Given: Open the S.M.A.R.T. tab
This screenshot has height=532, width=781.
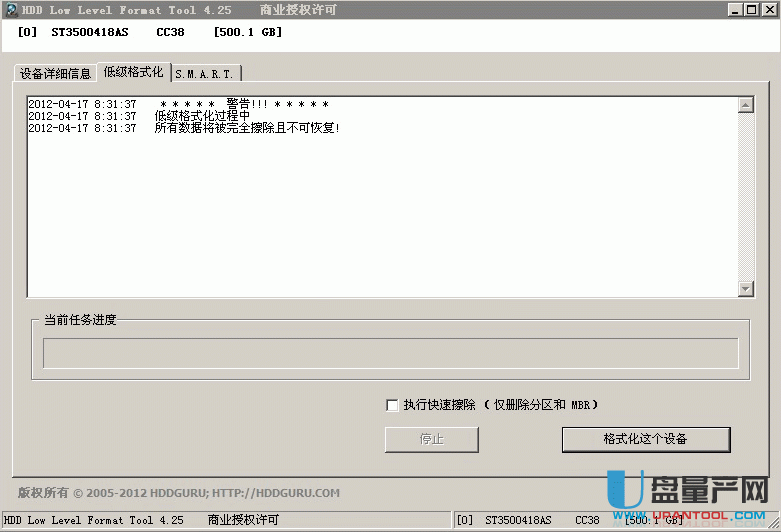Looking at the screenshot, I should [x=205, y=74].
